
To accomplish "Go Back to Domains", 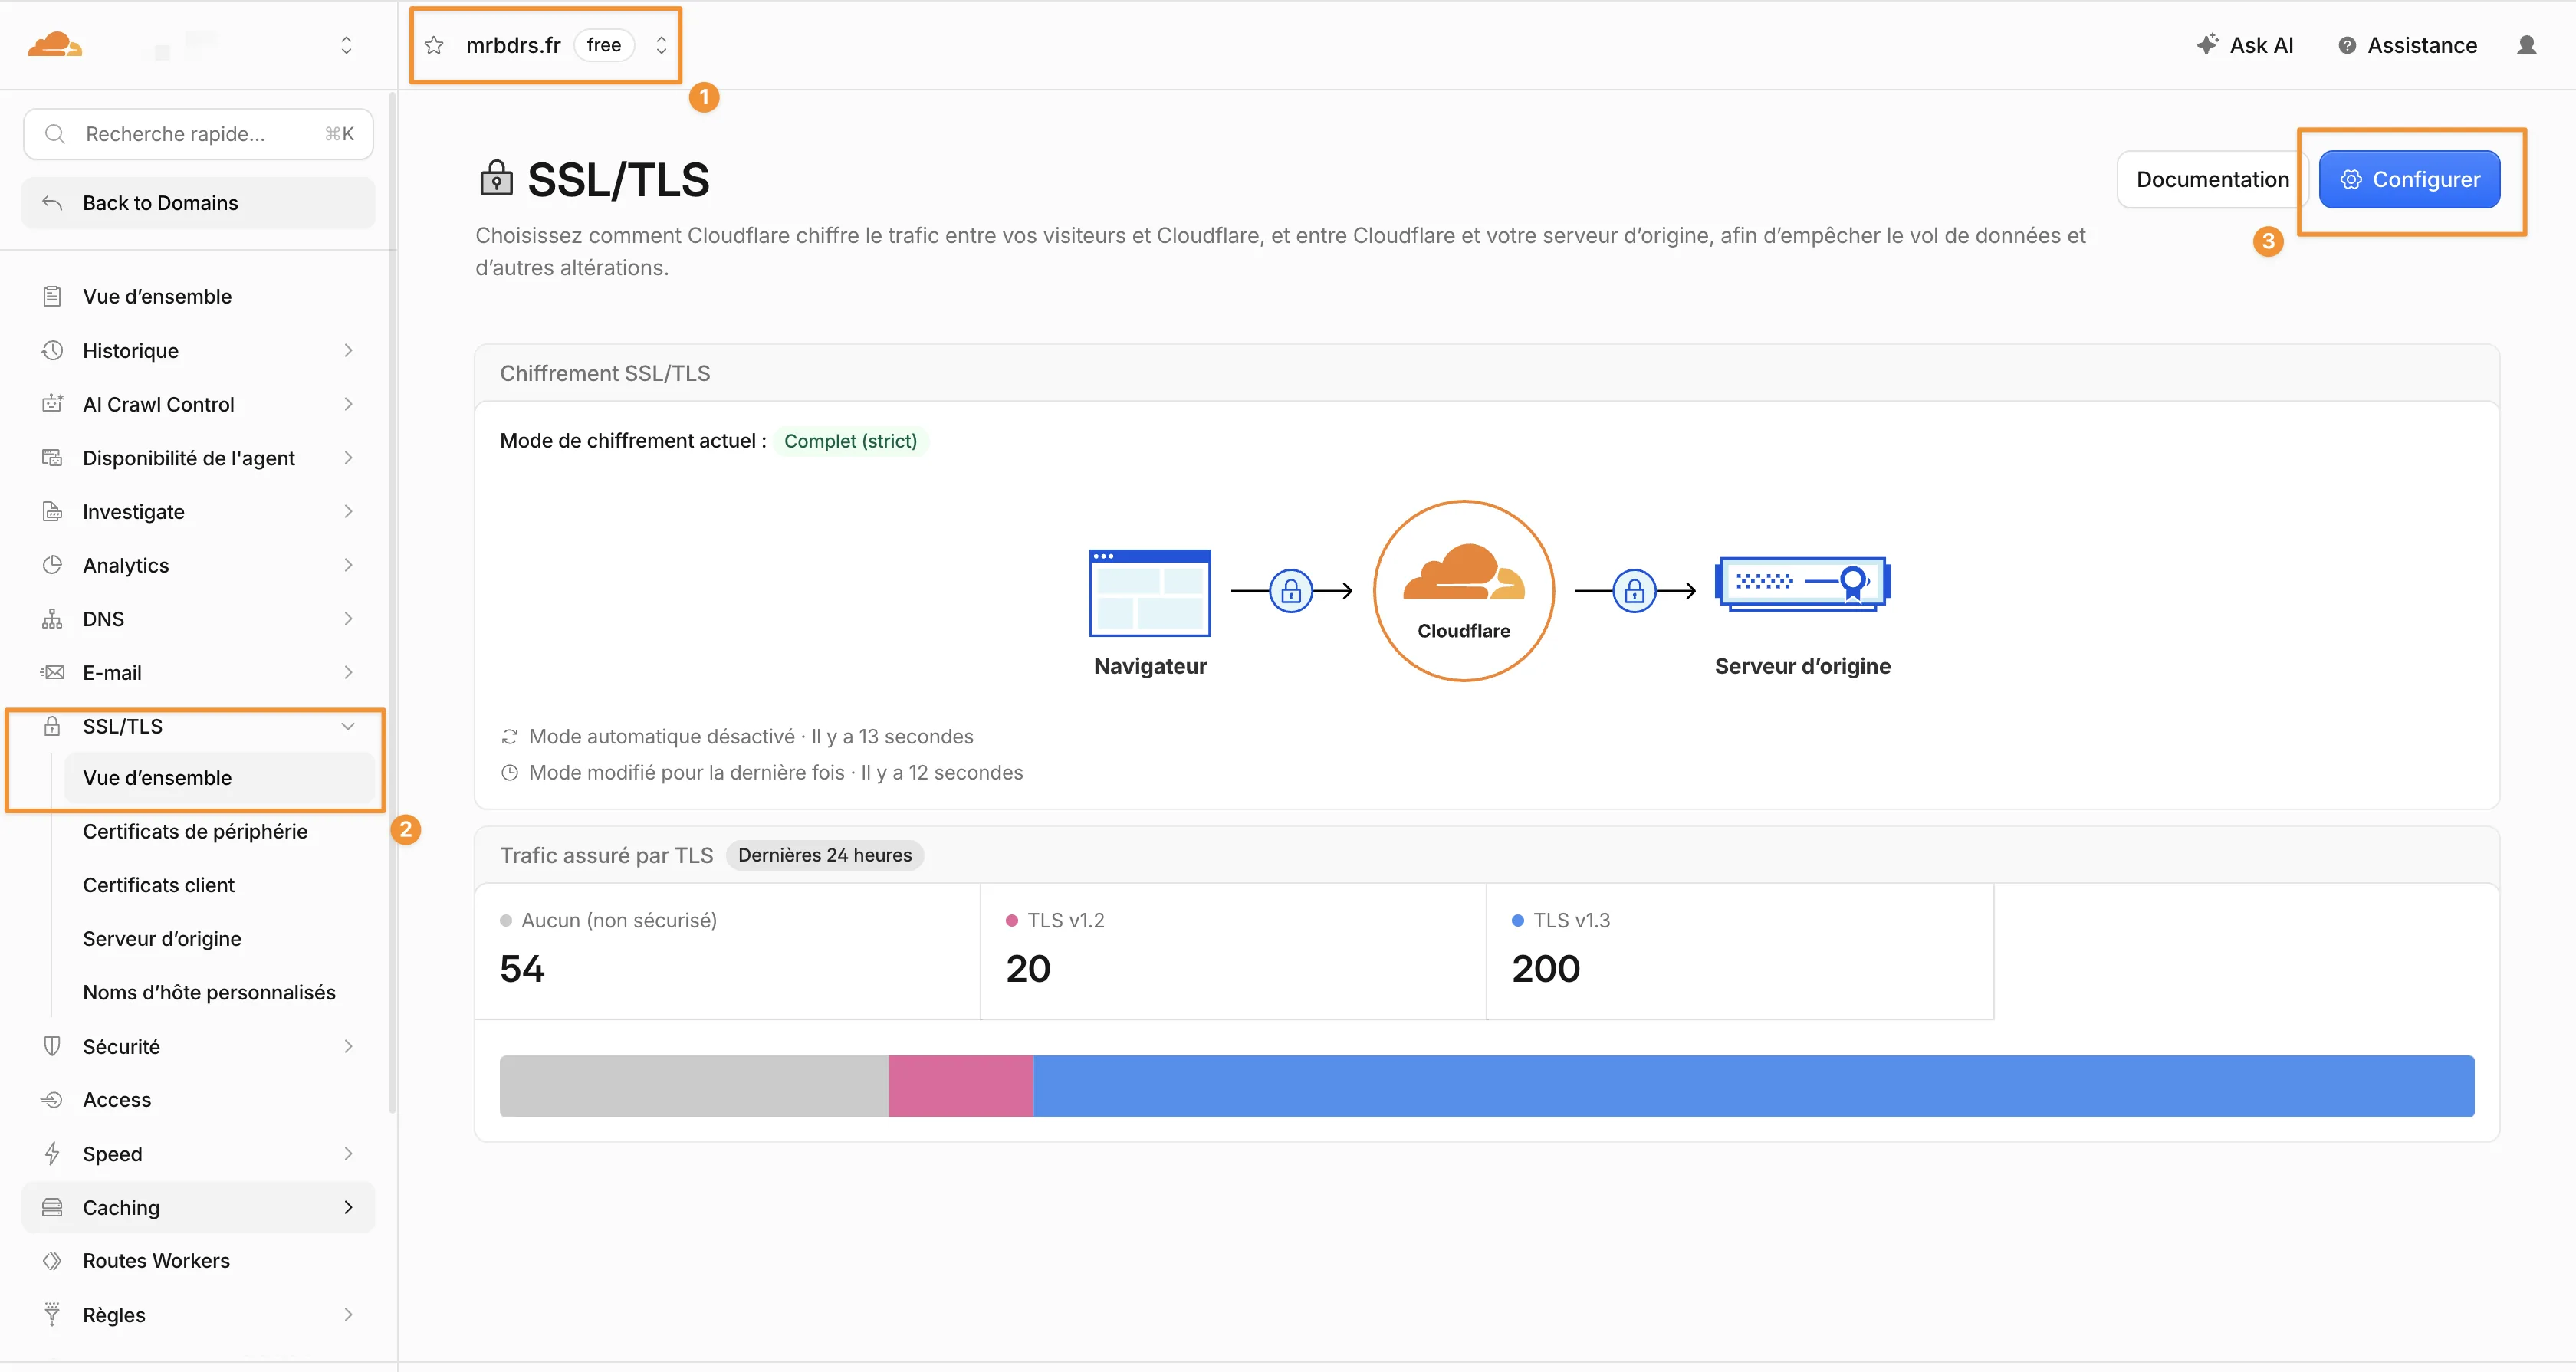I will (x=198, y=203).
